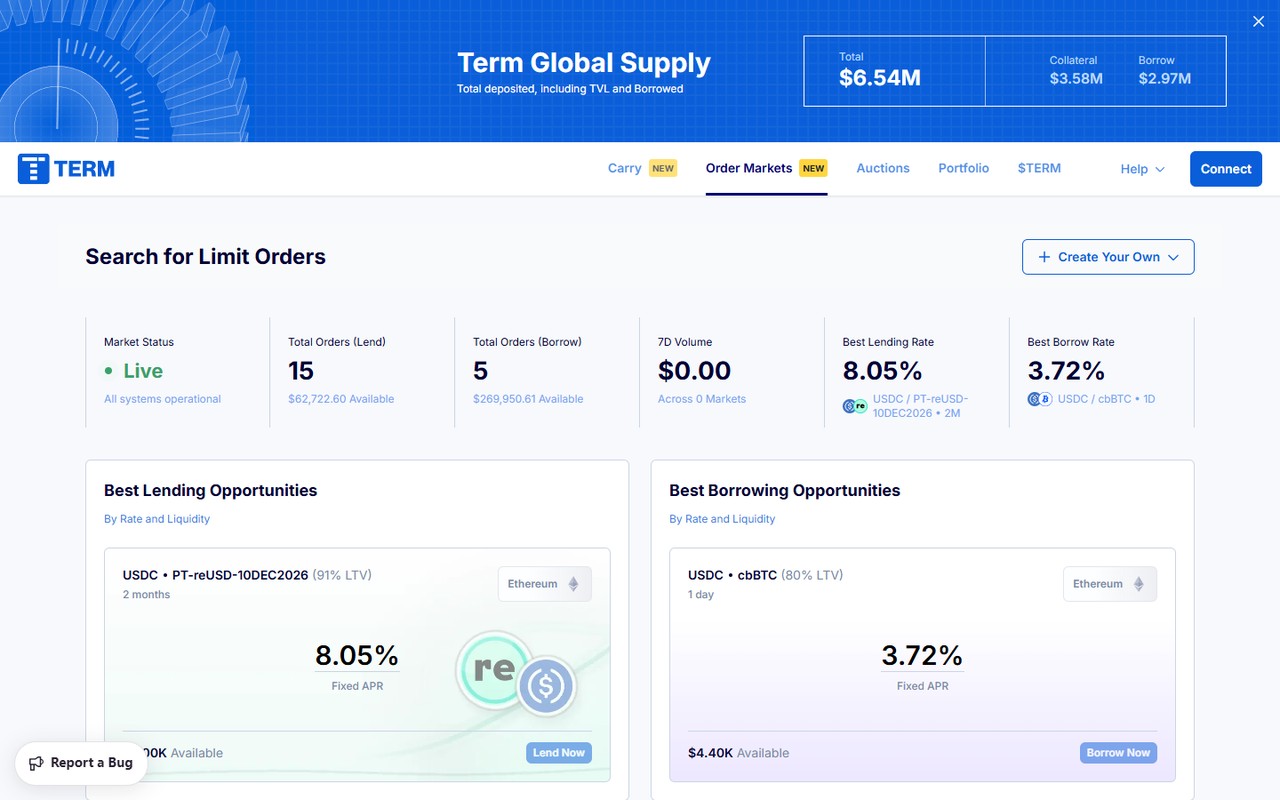Click the $62,722.60 Available text
Viewport: 1280px width, 800px height.
[341, 399]
